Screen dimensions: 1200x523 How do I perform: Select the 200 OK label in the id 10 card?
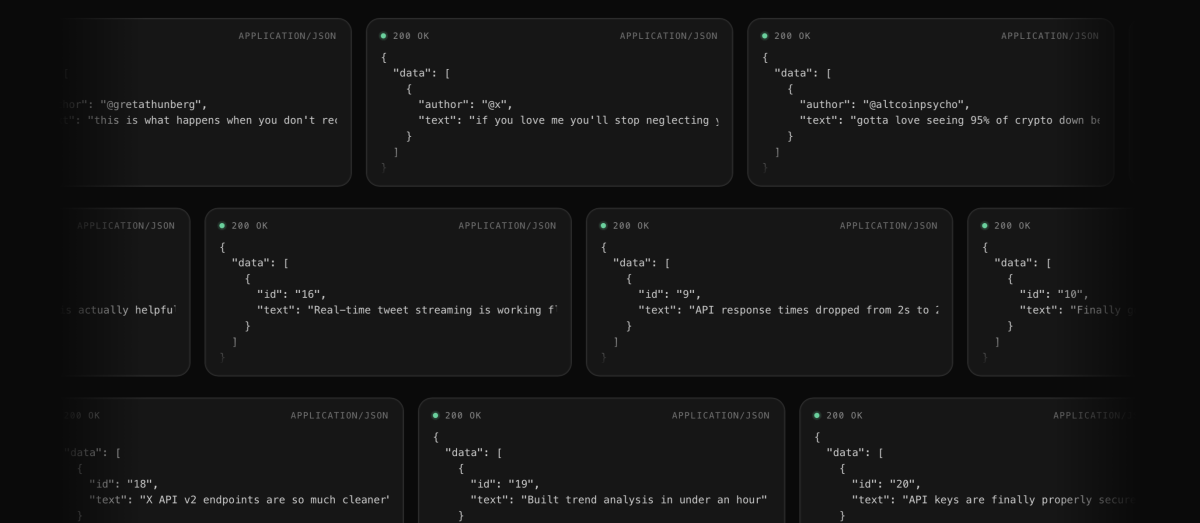coord(1013,226)
